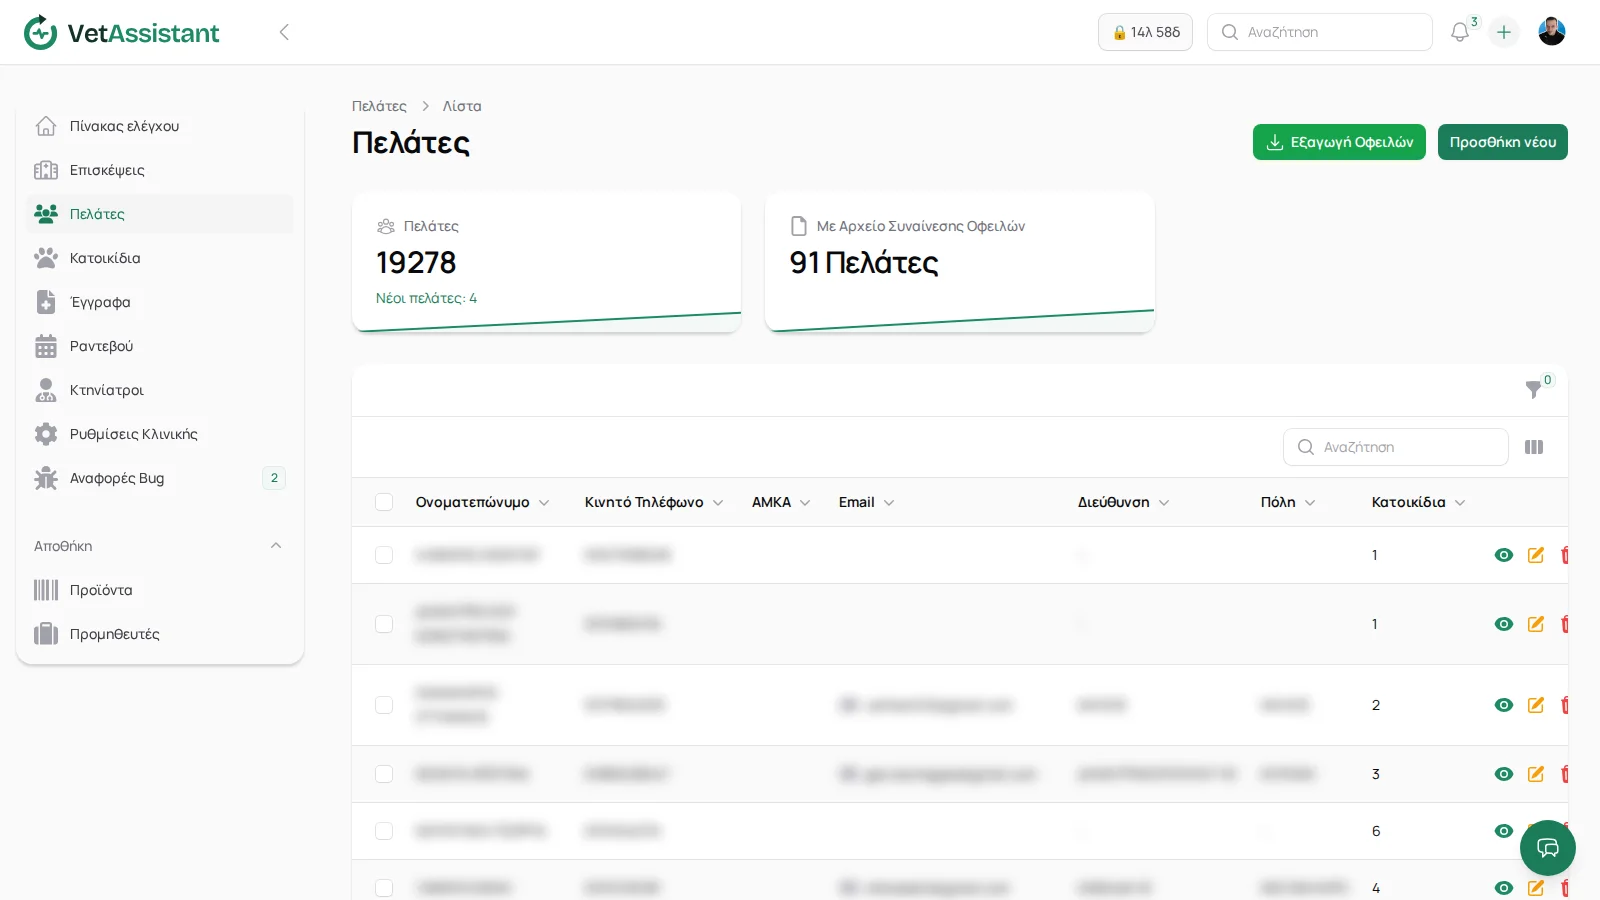View the customer with 6 pets

[1504, 831]
